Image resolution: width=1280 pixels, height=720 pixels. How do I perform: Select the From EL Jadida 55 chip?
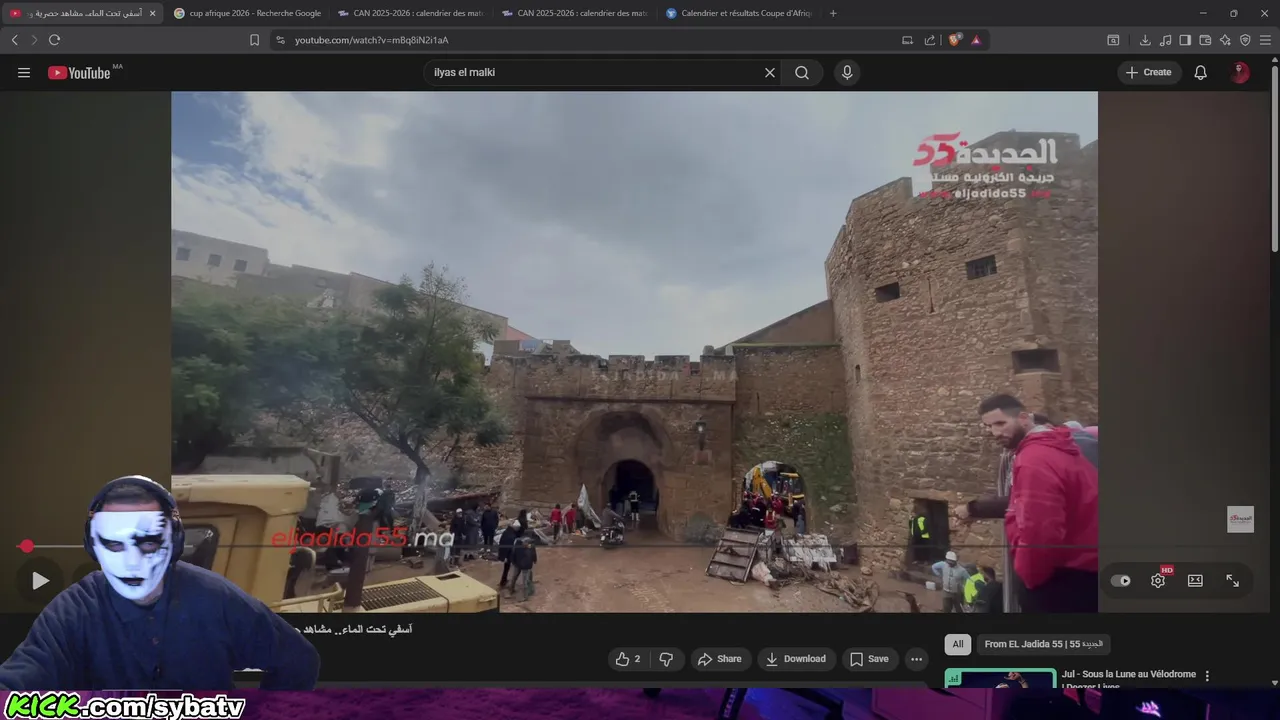(x=1043, y=644)
